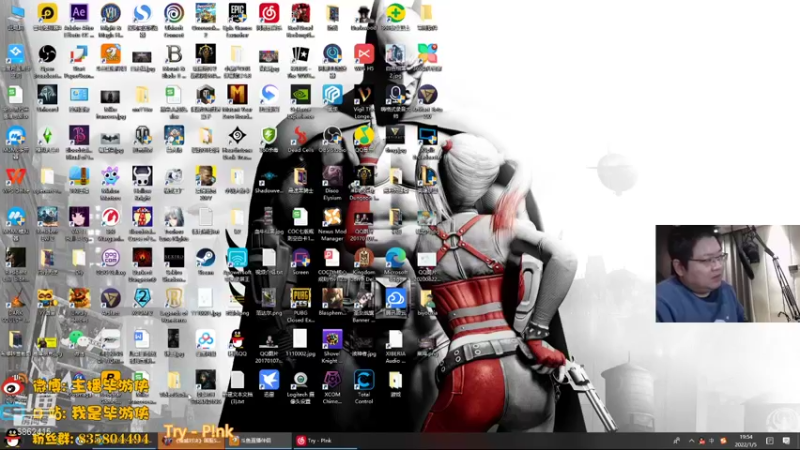Launch the Shovel Knight shortcut
This screenshot has width=800, height=450.
[332, 339]
